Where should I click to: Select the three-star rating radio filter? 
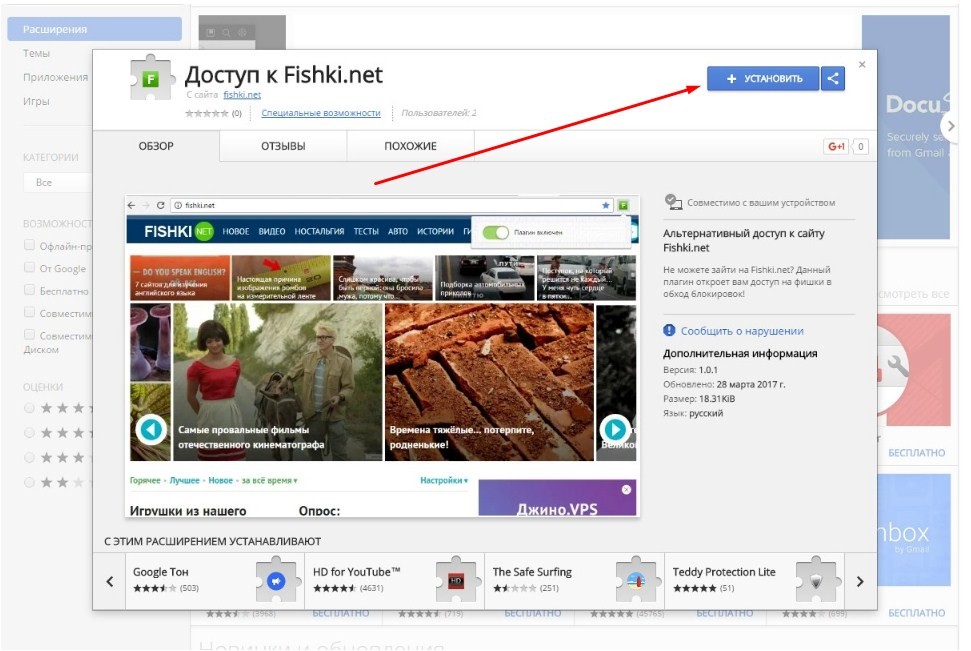coord(29,457)
